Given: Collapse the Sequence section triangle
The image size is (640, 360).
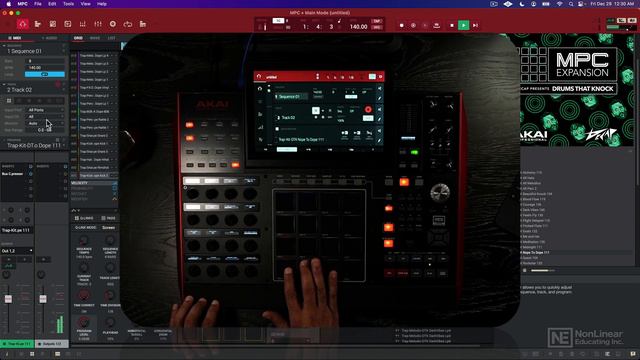Looking at the screenshot, I should click(4, 46).
